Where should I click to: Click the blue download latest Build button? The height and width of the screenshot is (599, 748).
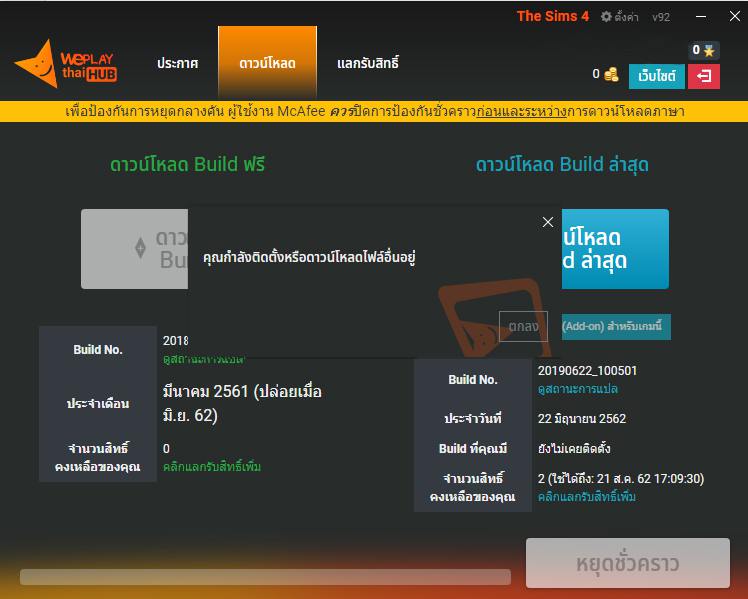click(x=615, y=249)
